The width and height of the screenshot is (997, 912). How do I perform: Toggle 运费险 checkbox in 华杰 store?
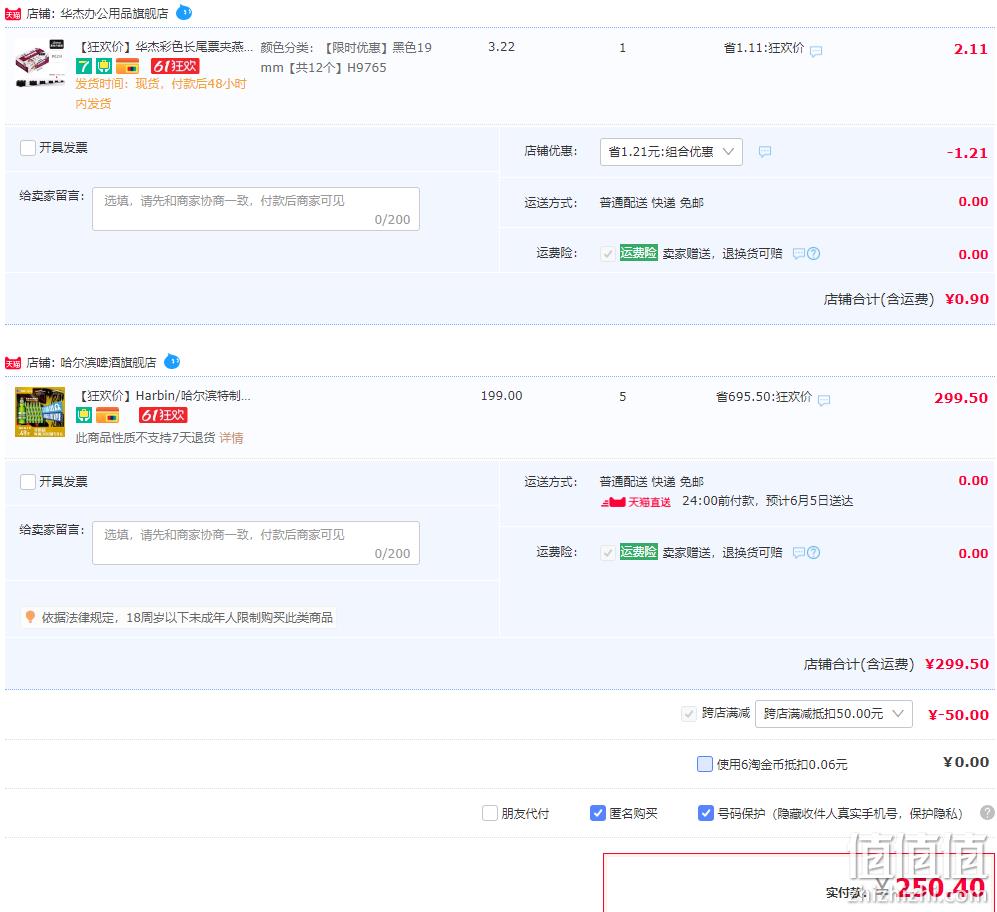608,254
